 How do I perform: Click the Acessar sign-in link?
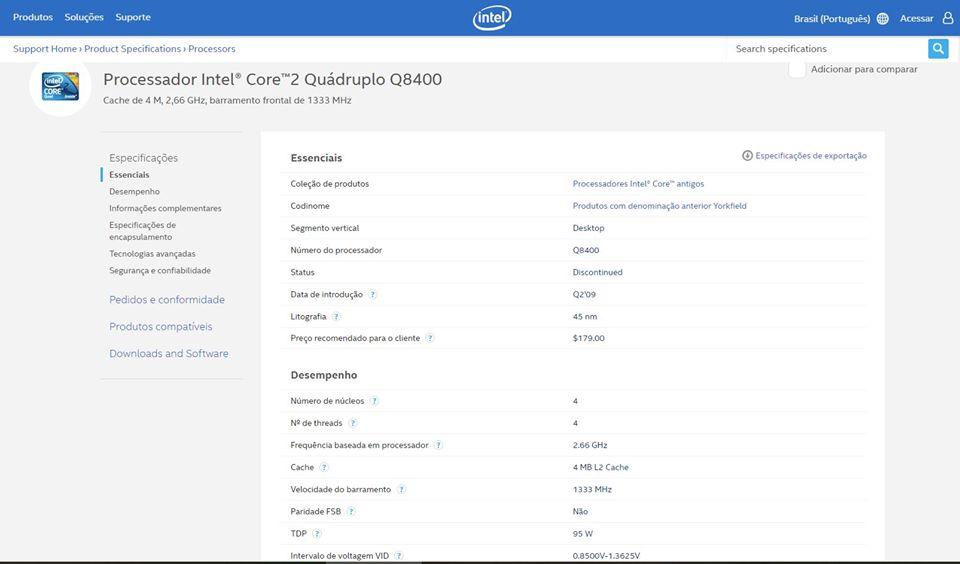pyautogui.click(x=917, y=18)
